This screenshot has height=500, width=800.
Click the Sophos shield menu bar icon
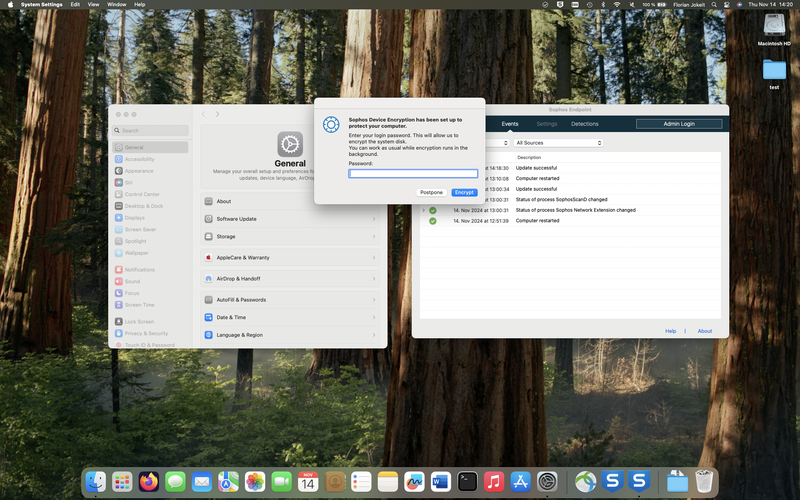560,5
